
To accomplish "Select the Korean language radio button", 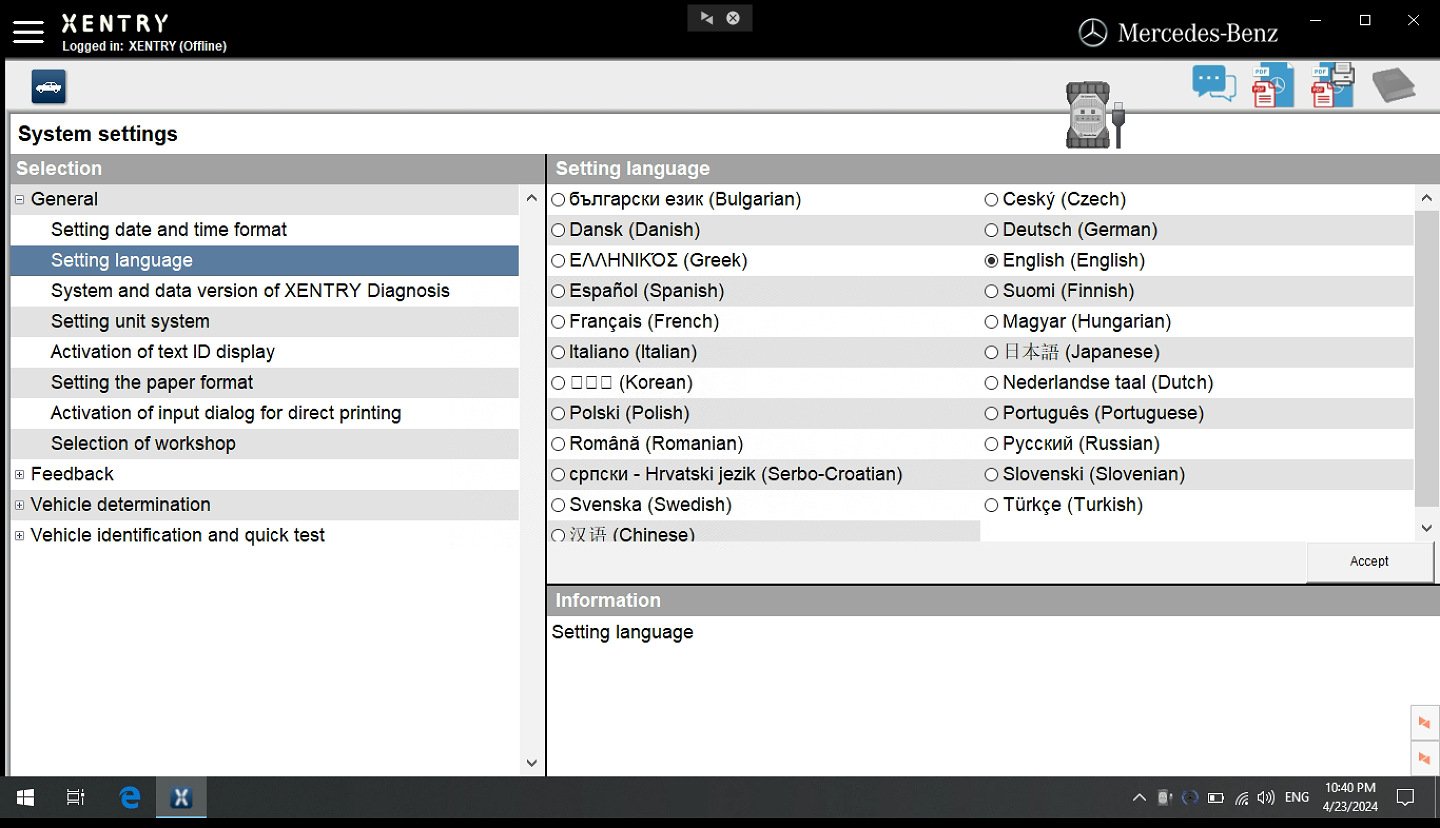I will pyautogui.click(x=558, y=383).
